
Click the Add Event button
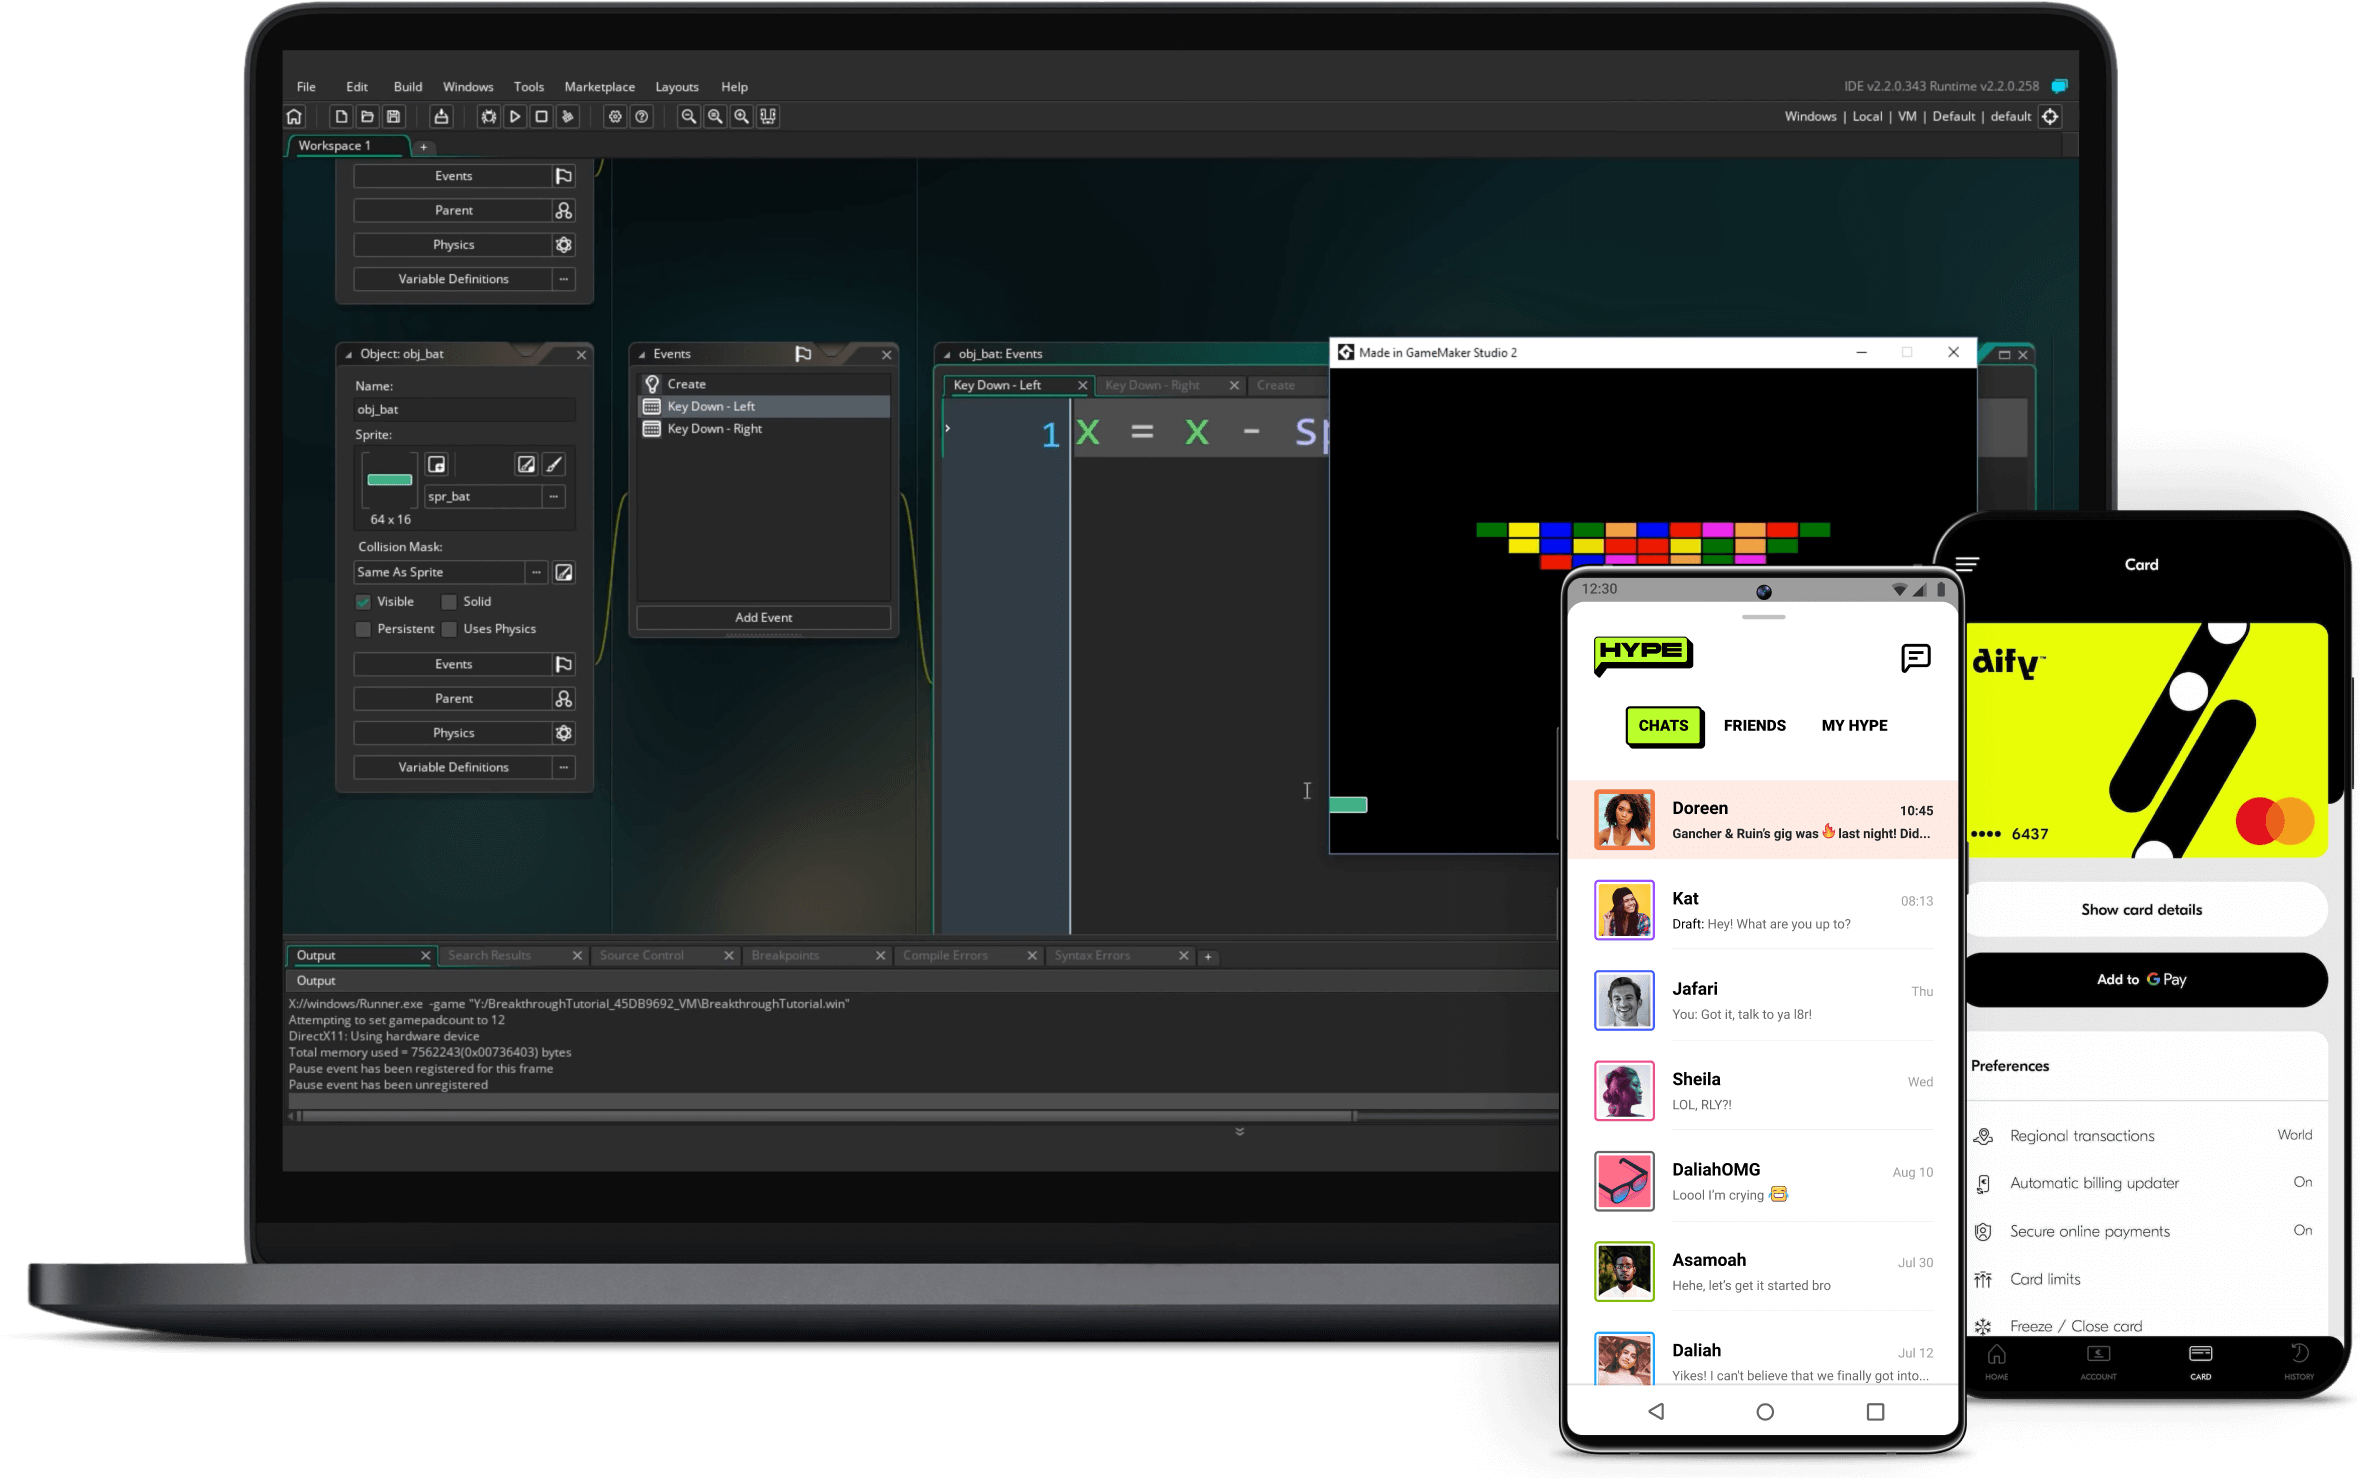763,617
